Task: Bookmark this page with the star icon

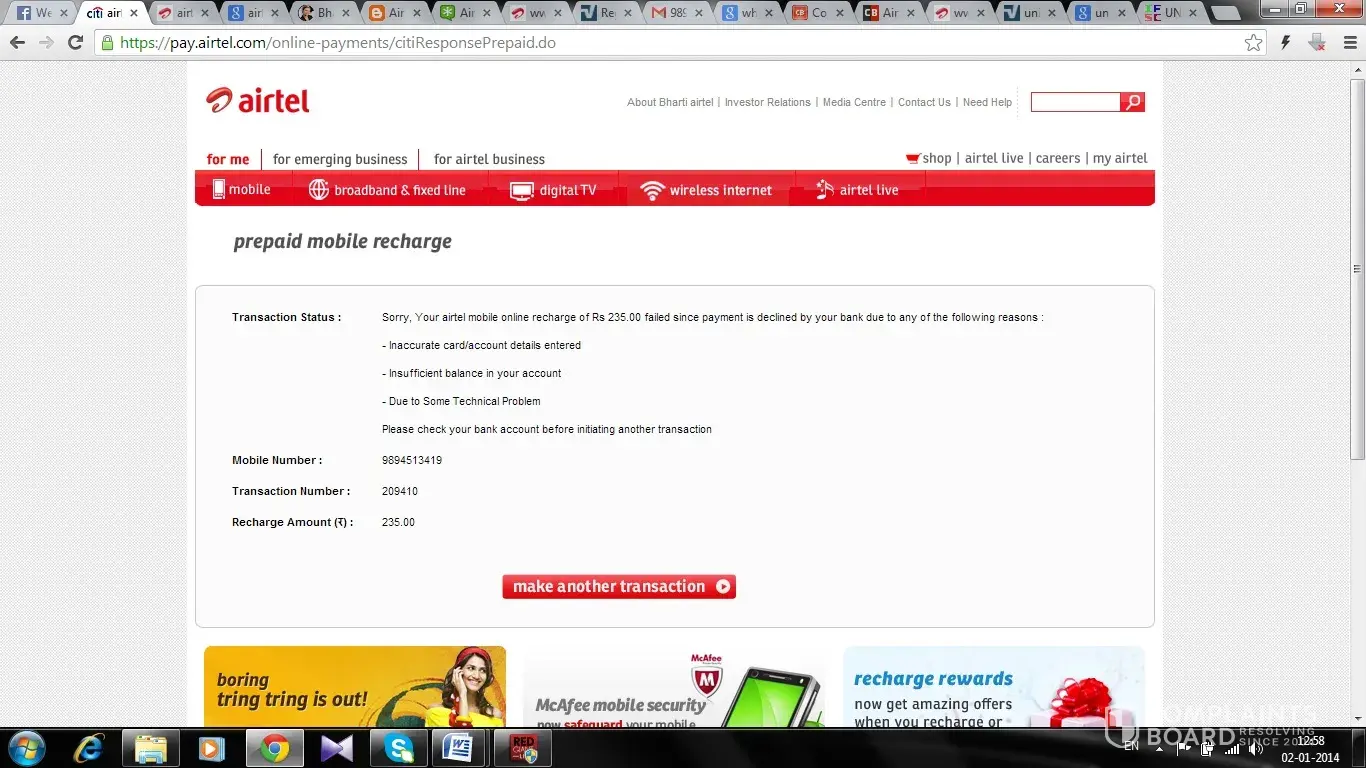Action: click(1253, 43)
